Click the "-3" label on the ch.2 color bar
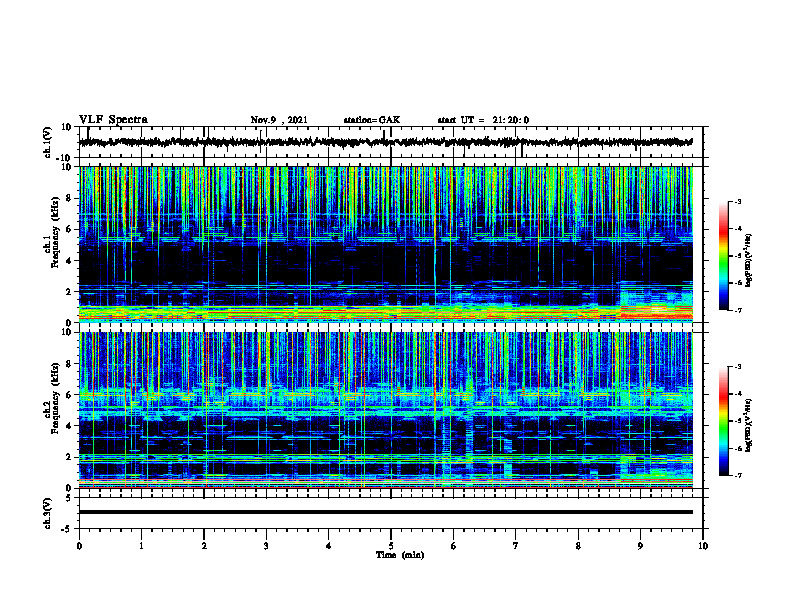792x612 pixels. coord(737,367)
